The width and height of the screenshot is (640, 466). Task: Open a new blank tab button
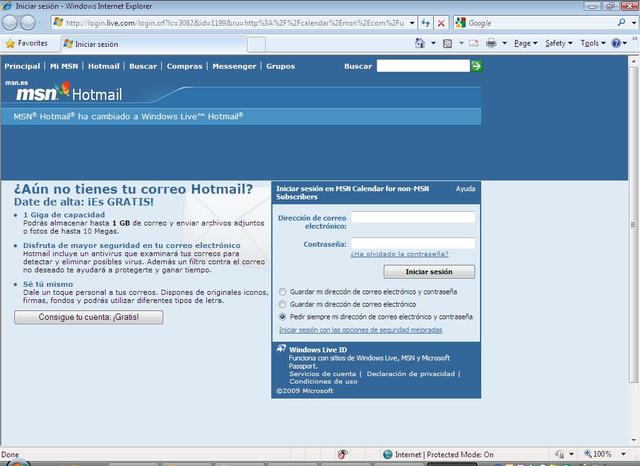coord(256,44)
